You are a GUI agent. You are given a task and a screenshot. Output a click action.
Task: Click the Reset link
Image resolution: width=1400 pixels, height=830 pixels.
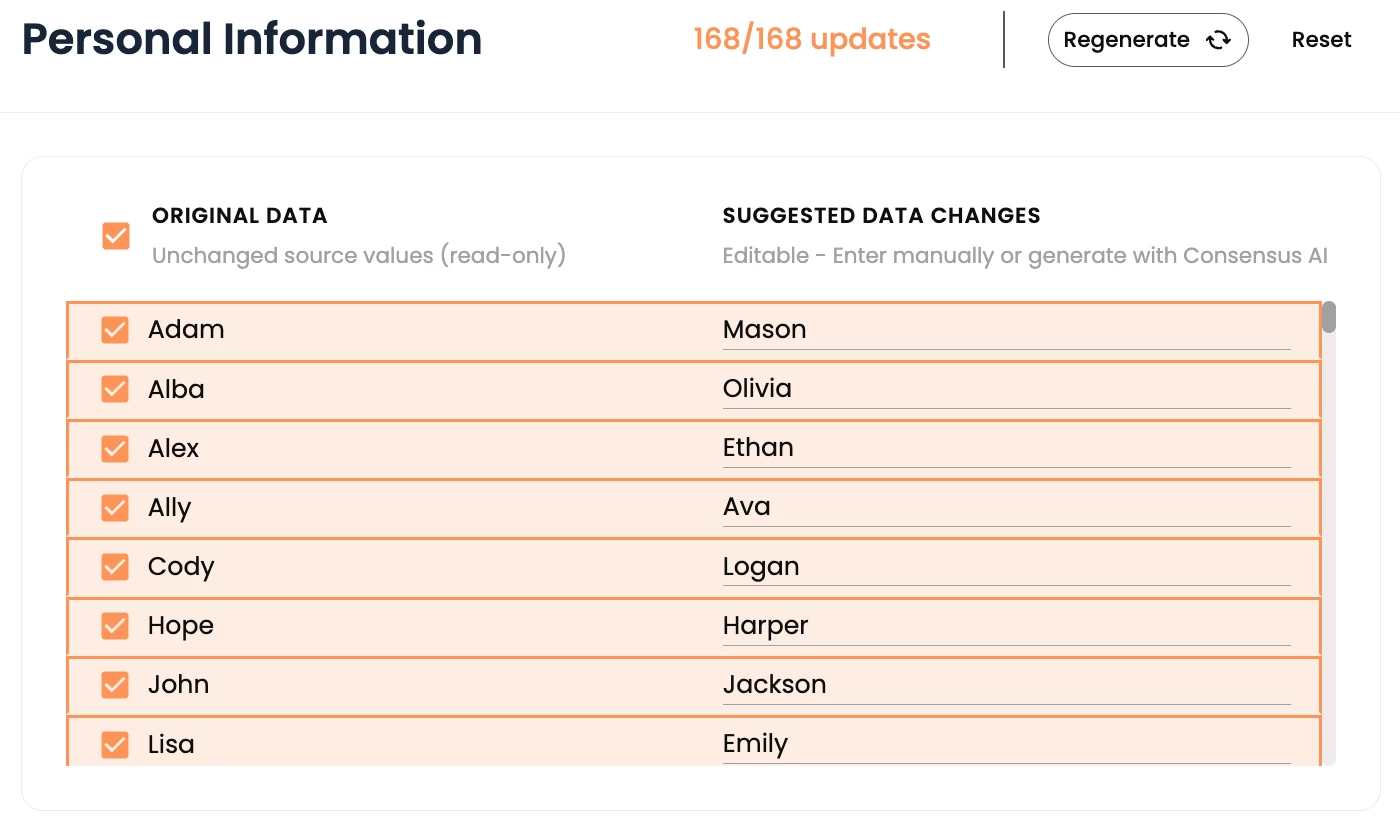(x=1321, y=40)
